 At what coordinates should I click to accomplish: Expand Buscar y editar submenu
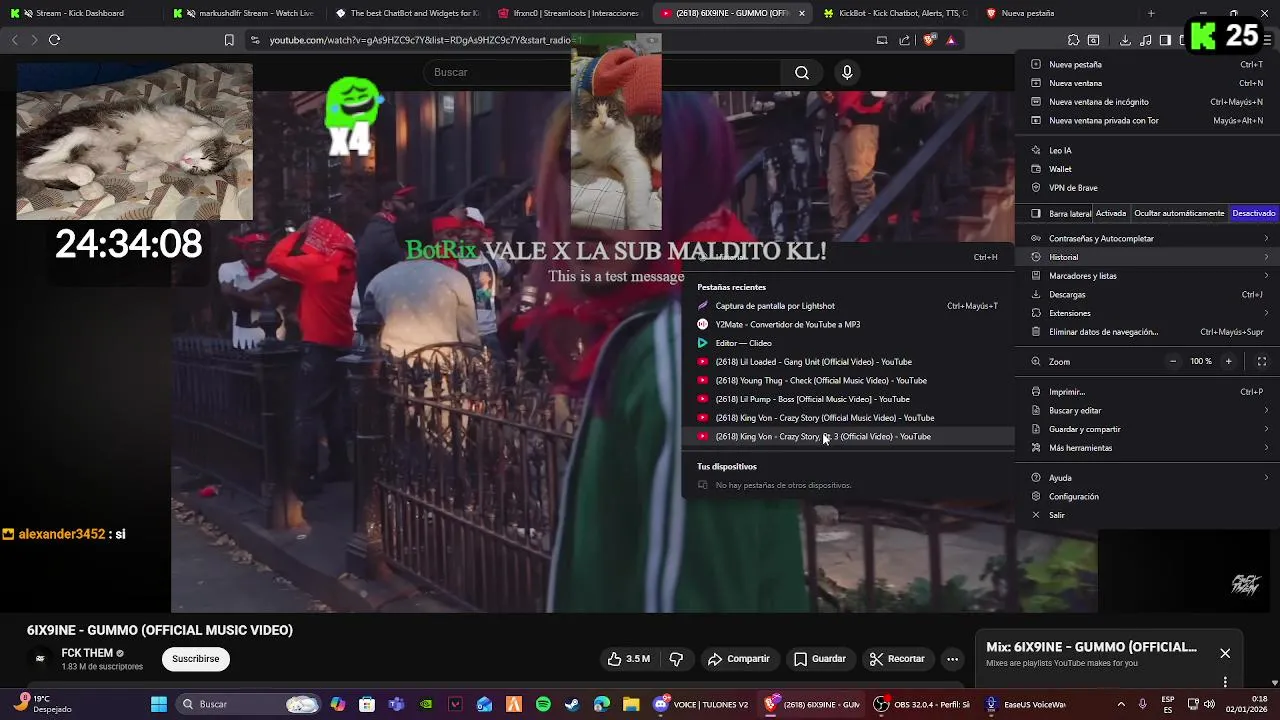[1148, 410]
